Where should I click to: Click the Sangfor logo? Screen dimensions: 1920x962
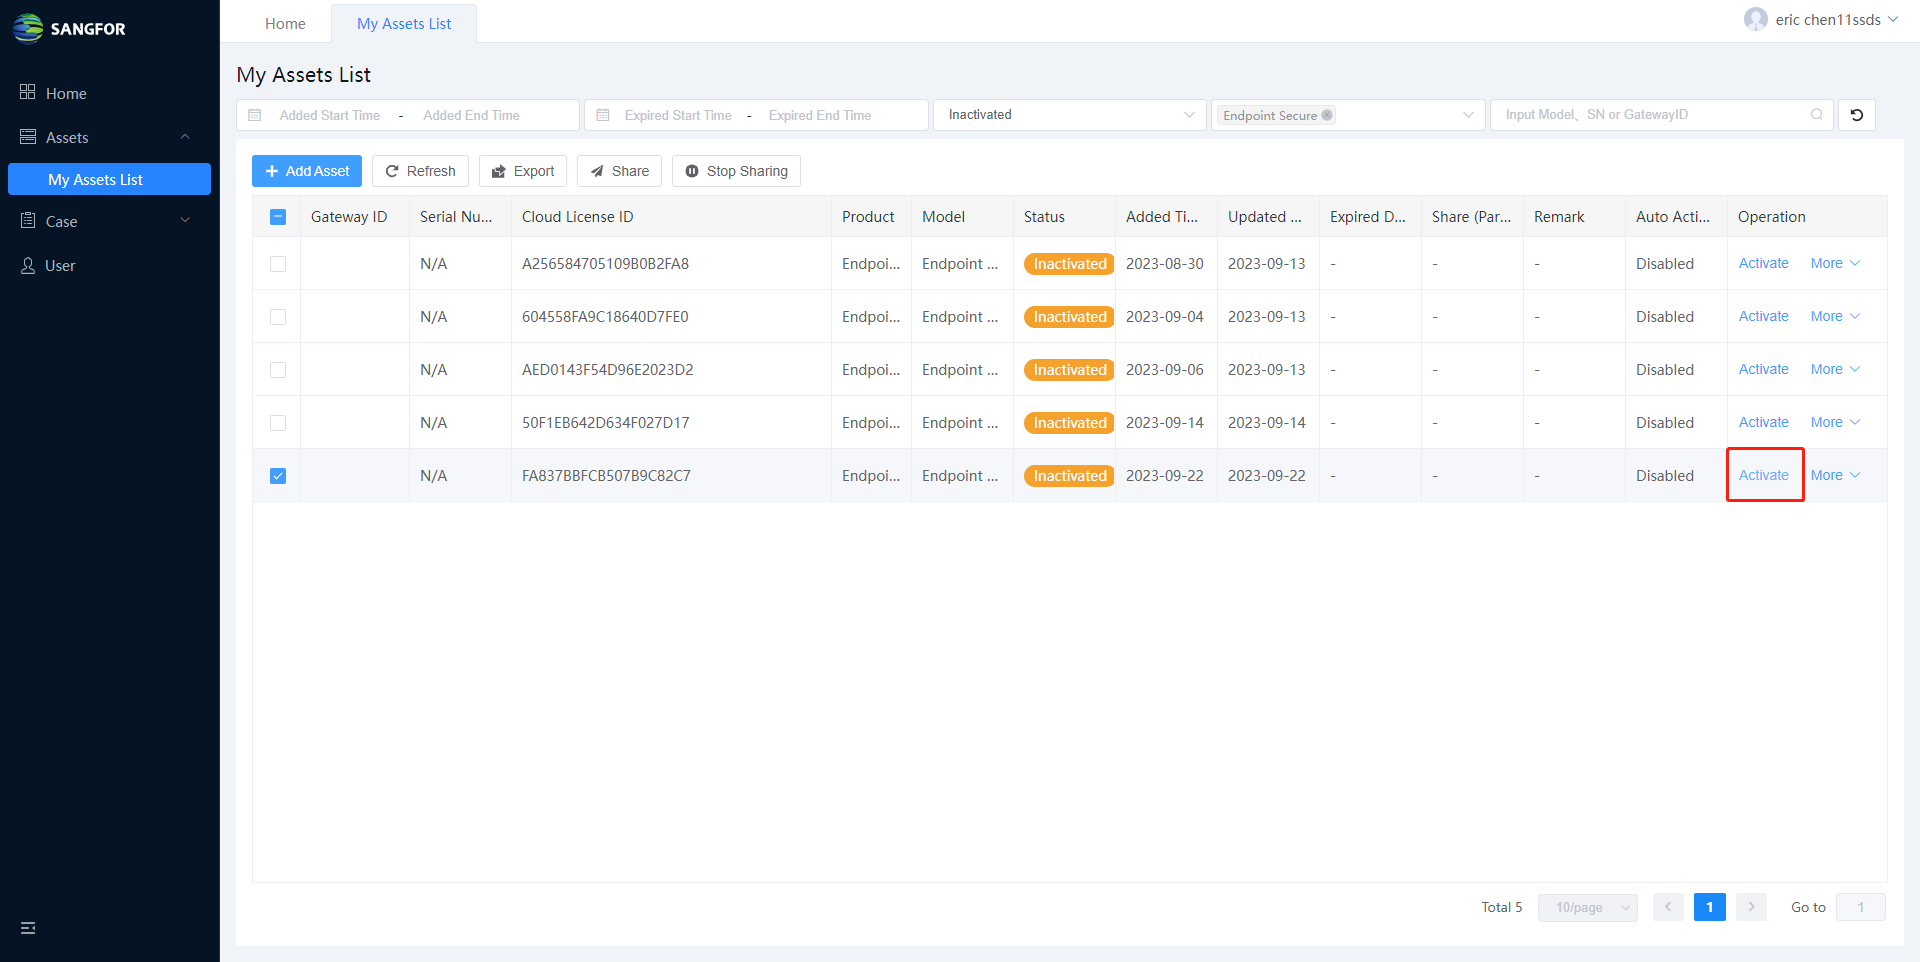point(69,28)
